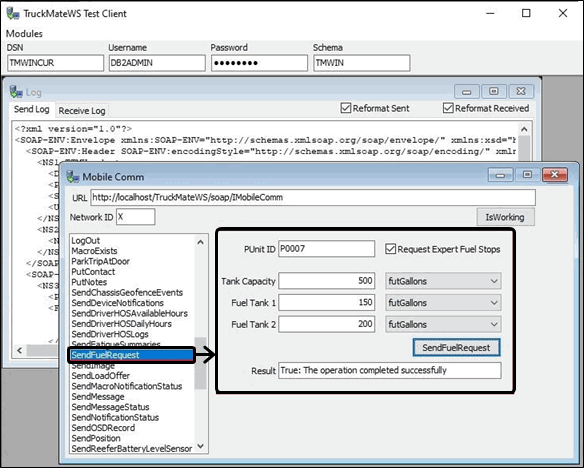Click the method list scrollbar down arrow
This screenshot has height=468, width=584.
(x=201, y=446)
